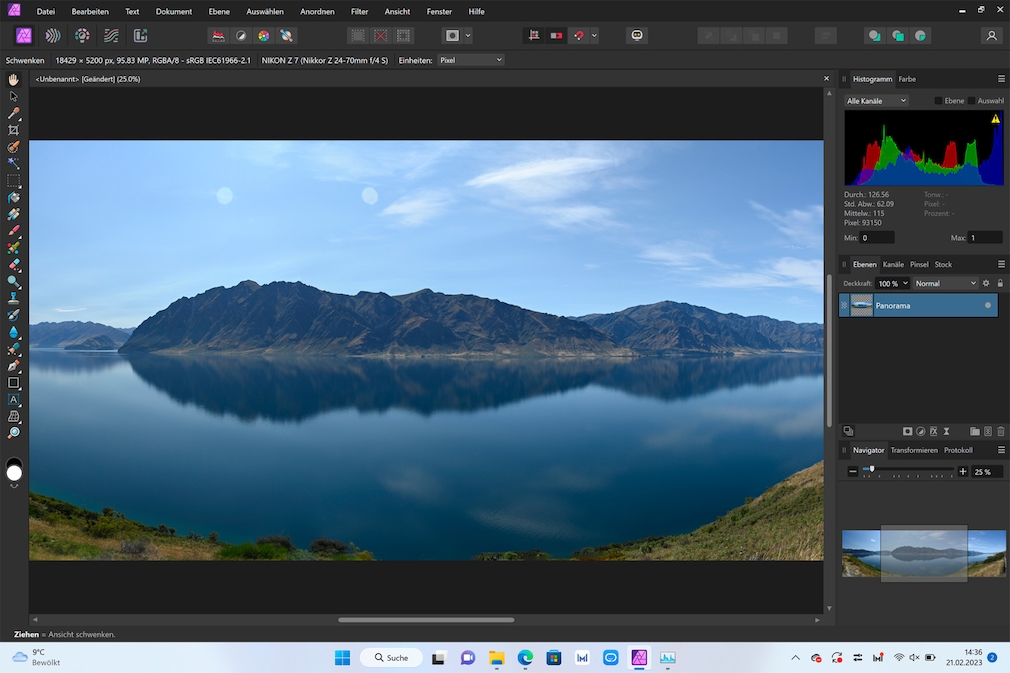This screenshot has width=1010, height=673.
Task: Click the Navigator panorama preview thumbnail
Action: (924, 553)
